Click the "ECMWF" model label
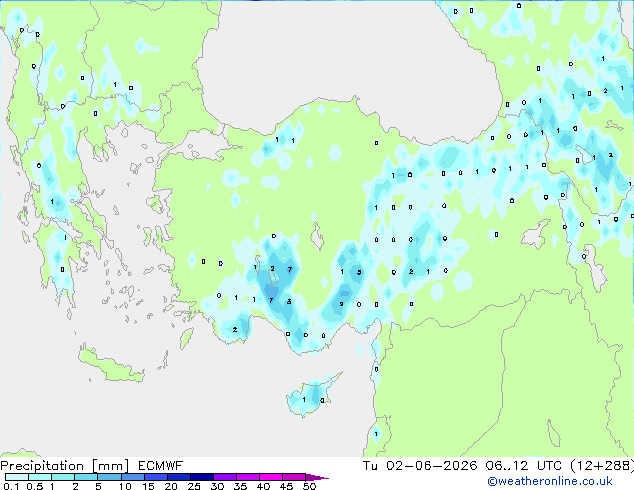The height and width of the screenshot is (490, 634). [160, 466]
